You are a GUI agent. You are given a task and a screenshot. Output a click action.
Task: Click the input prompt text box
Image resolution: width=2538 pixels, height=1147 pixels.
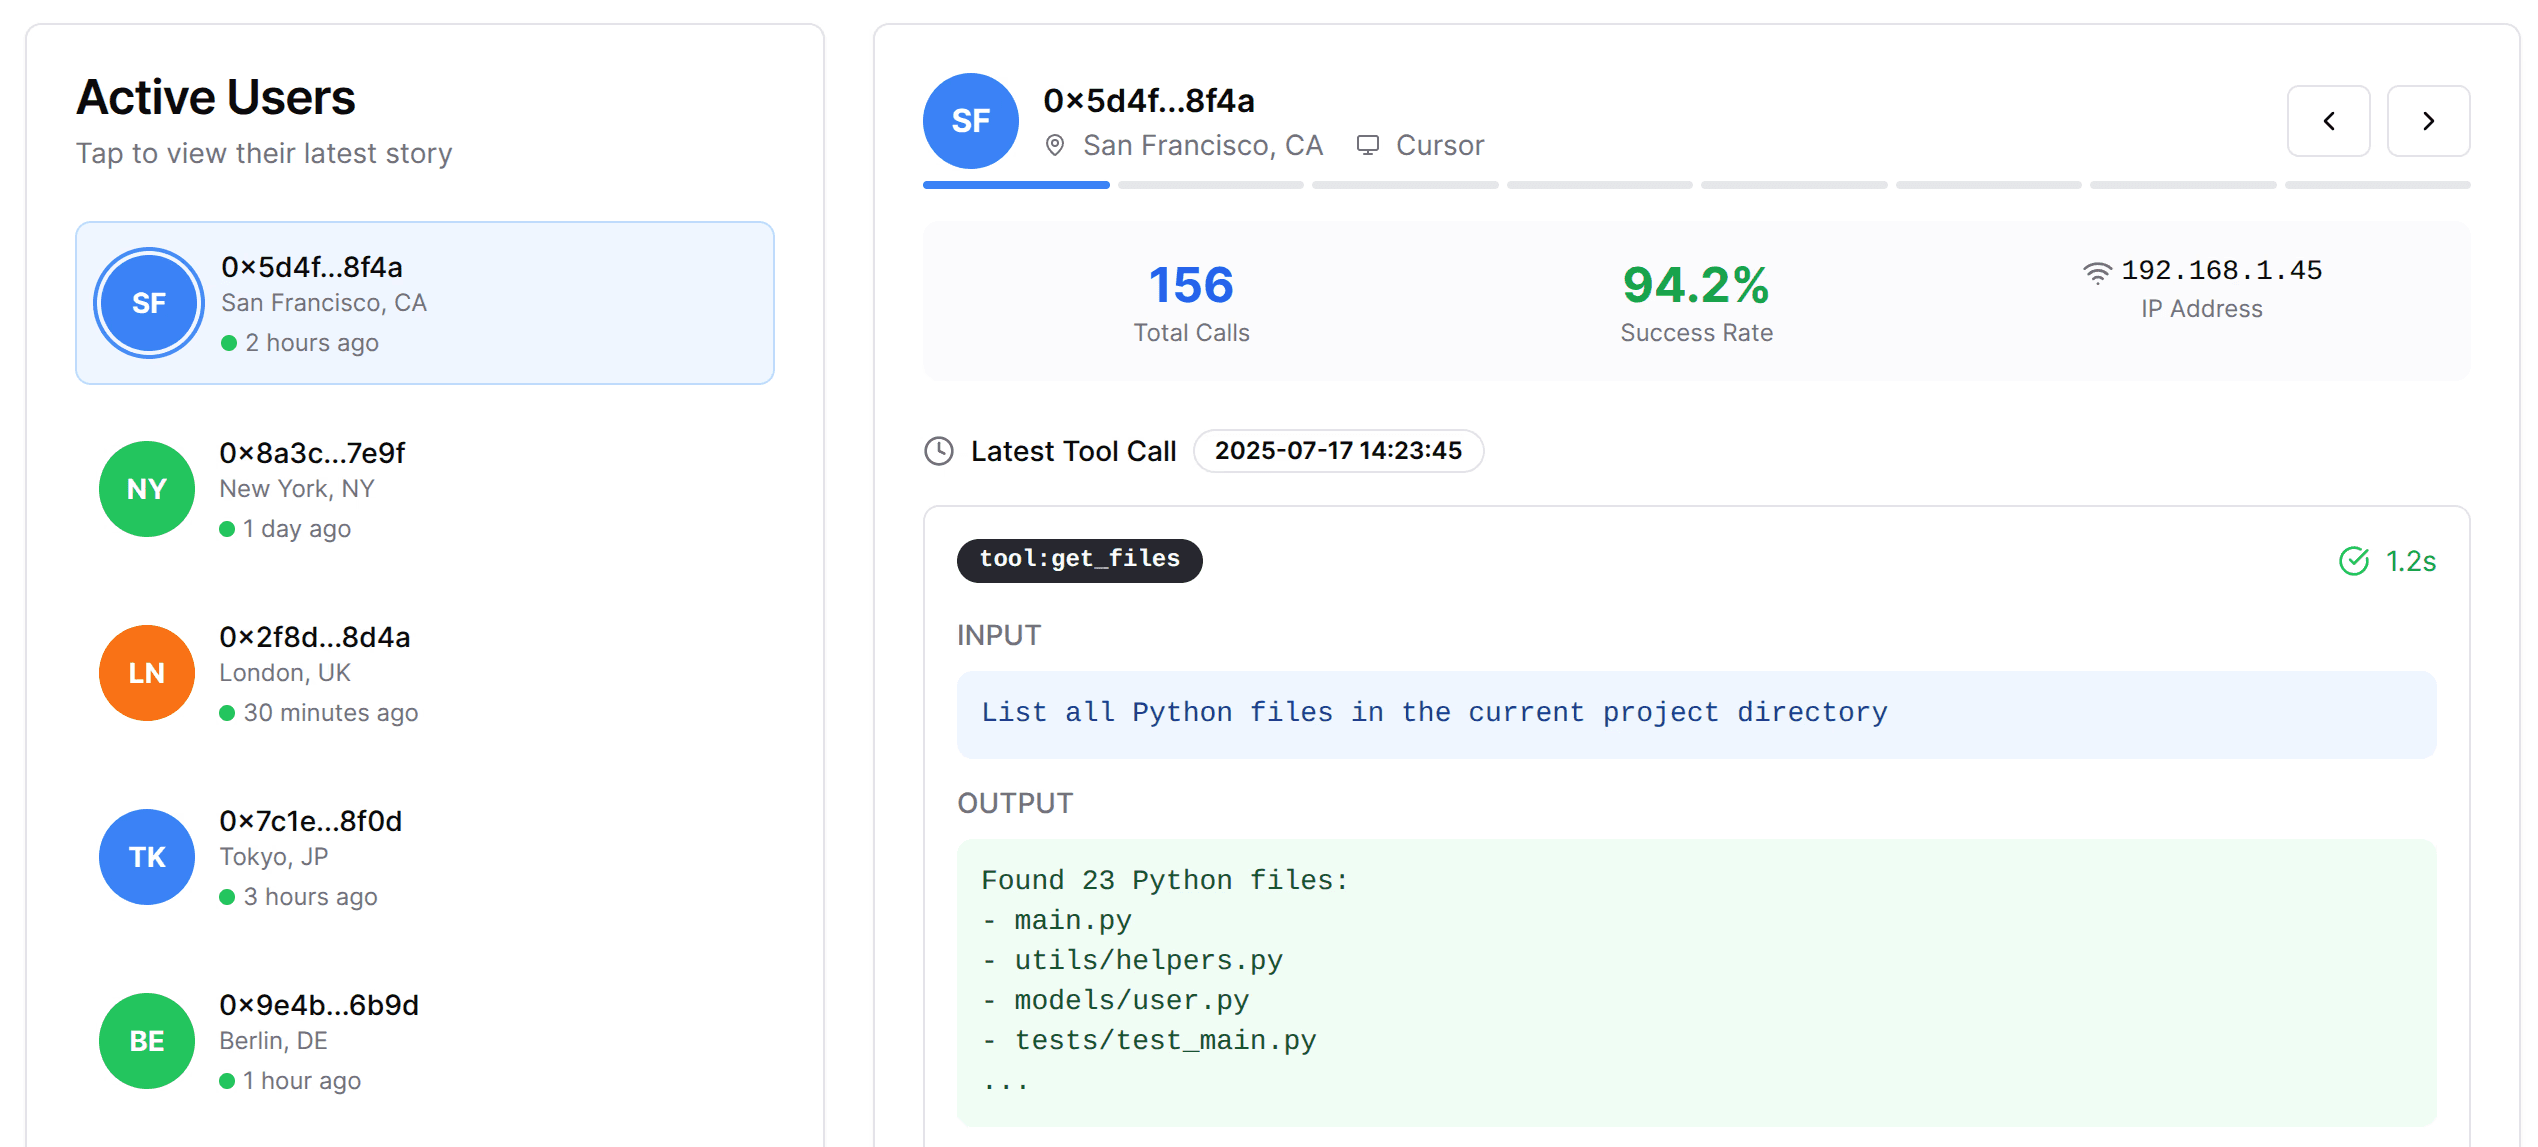pos(1696,714)
